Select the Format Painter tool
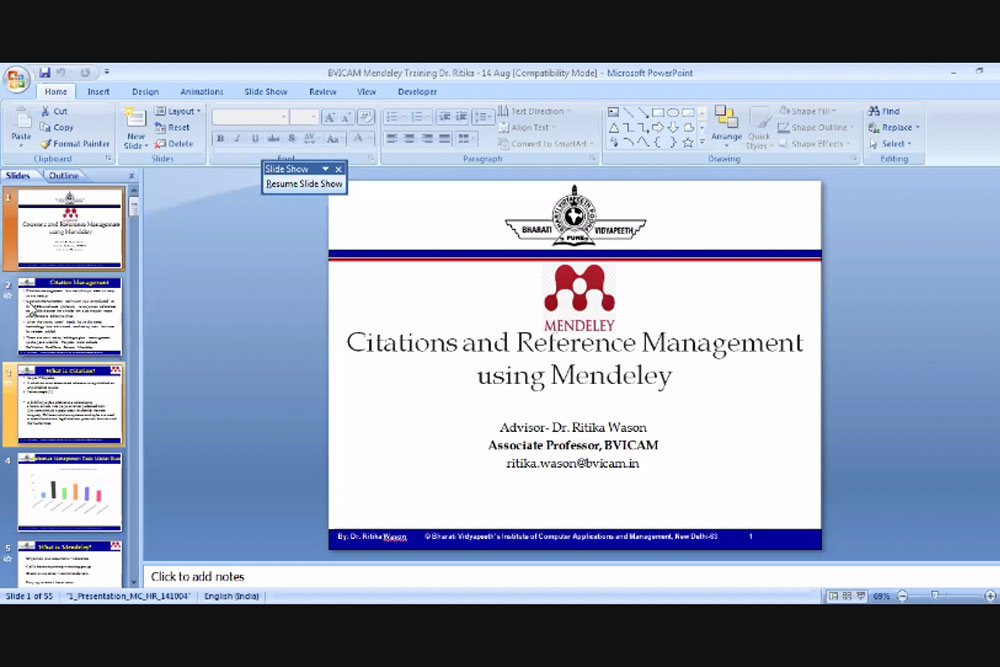Screen dimensions: 1000x667 click(75, 144)
